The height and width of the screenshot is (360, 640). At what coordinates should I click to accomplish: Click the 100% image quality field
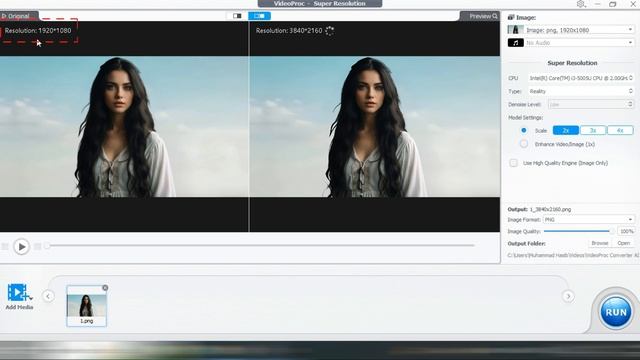click(x=626, y=231)
